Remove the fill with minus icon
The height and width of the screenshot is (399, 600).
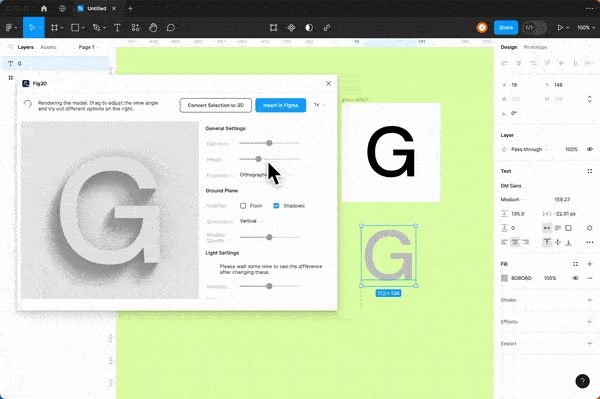click(589, 278)
